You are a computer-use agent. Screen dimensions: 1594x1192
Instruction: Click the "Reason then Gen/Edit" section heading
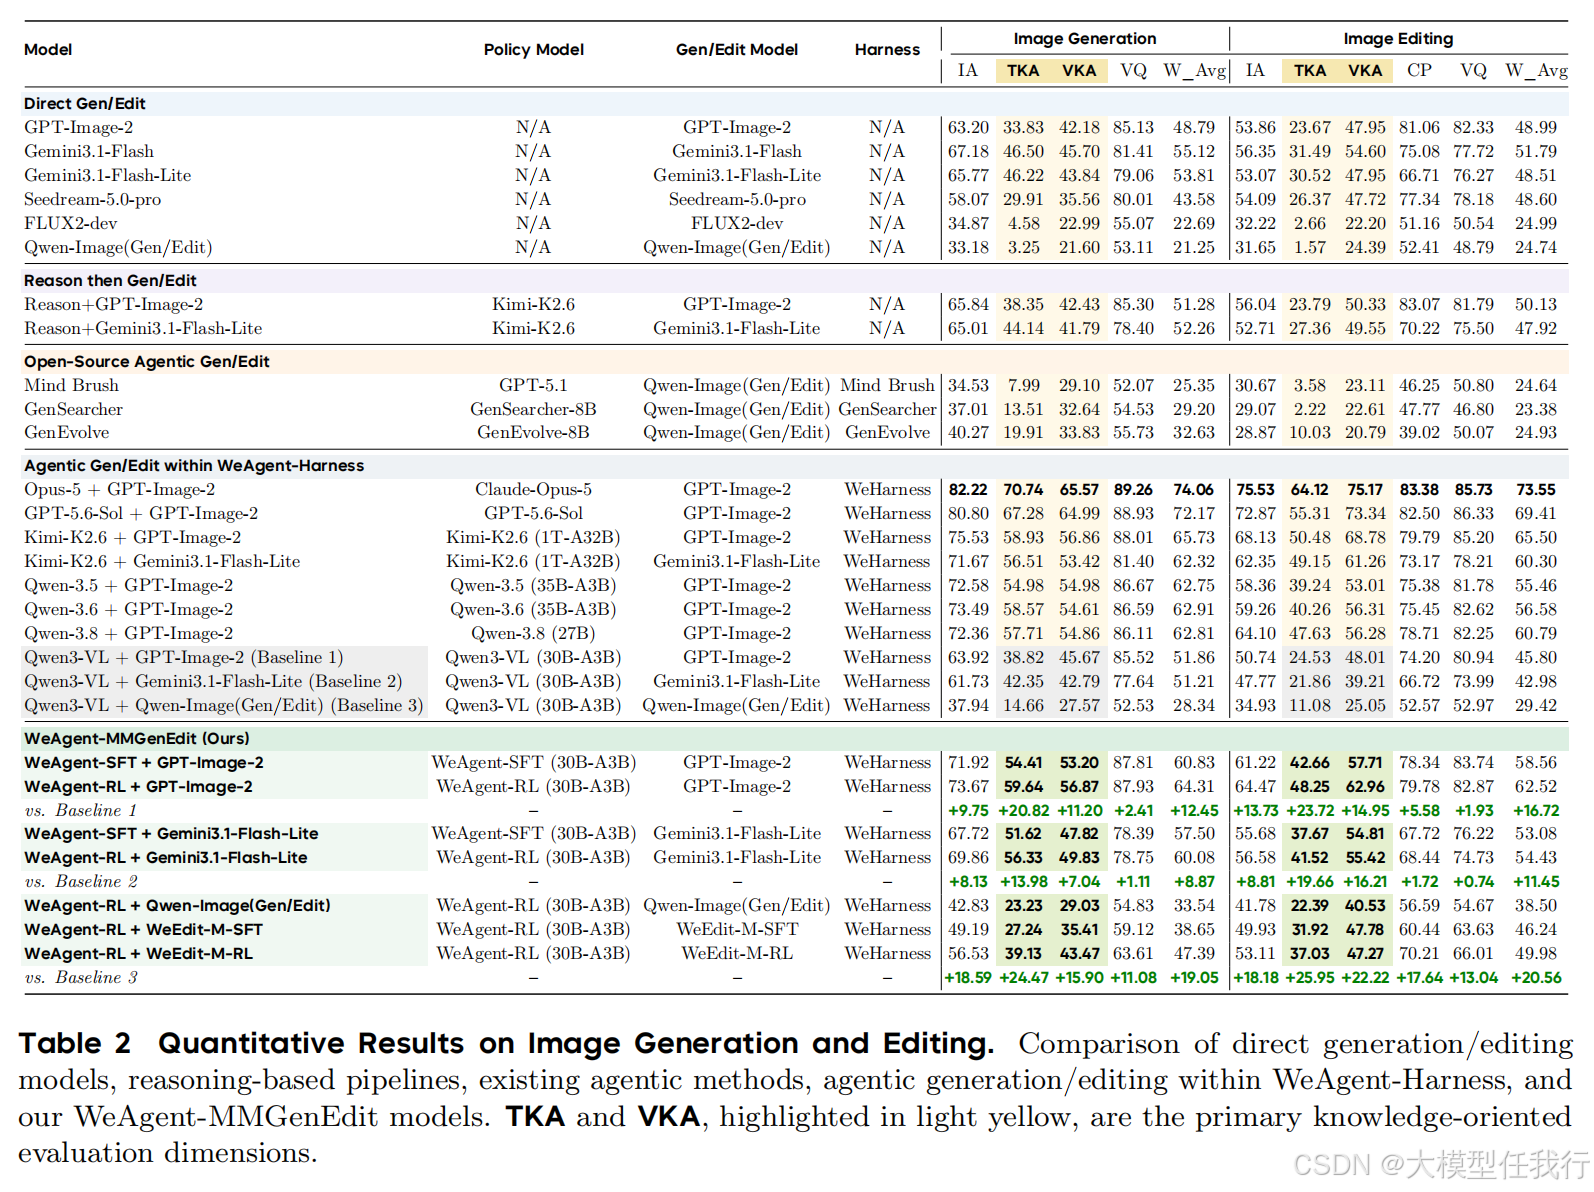(x=110, y=281)
